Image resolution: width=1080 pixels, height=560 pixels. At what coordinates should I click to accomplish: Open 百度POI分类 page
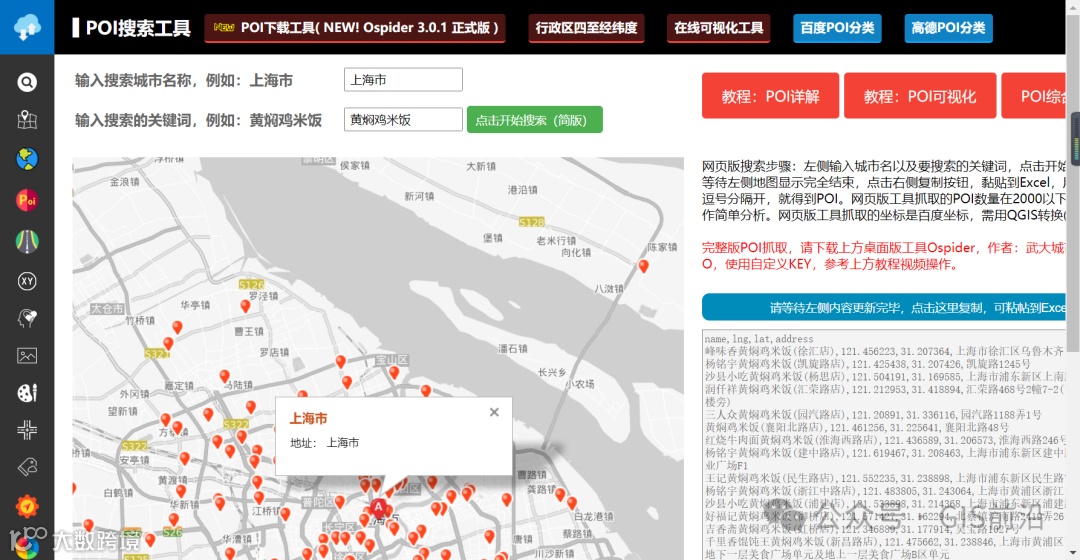tap(837, 28)
